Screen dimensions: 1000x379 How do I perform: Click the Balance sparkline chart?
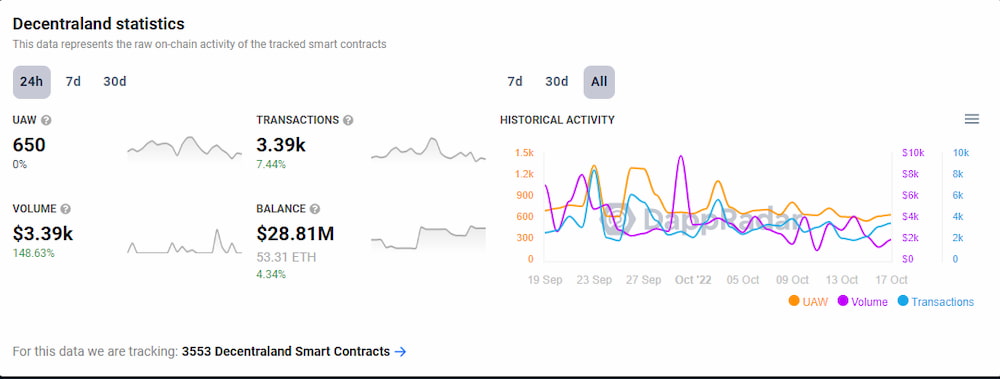click(428, 237)
